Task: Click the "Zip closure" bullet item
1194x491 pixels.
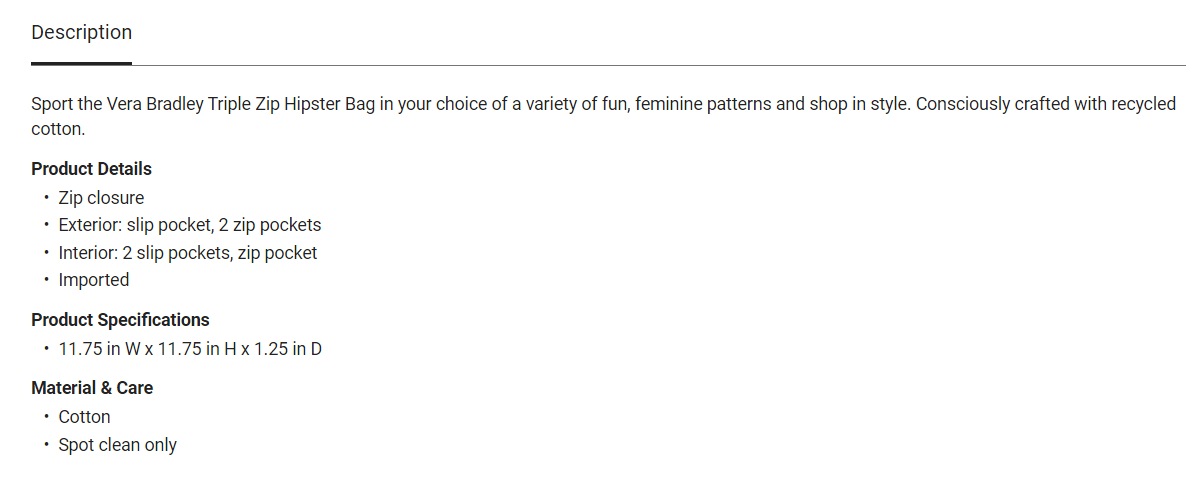Action: click(x=101, y=198)
